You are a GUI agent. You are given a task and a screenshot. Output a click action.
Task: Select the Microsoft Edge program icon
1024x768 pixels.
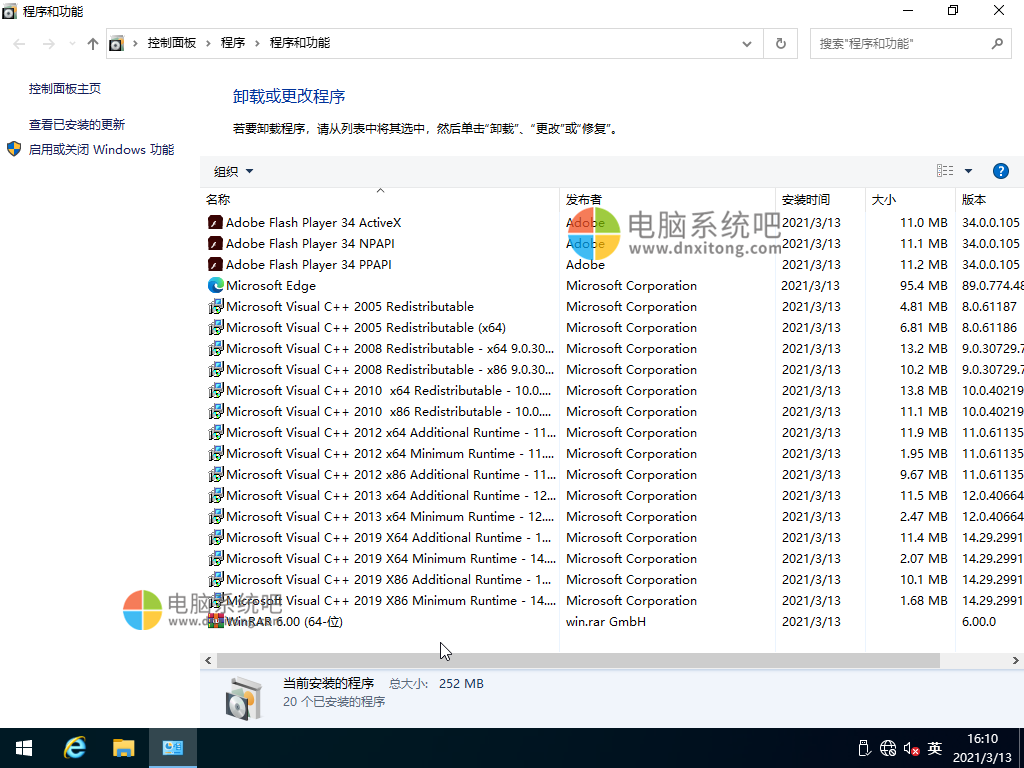point(215,286)
